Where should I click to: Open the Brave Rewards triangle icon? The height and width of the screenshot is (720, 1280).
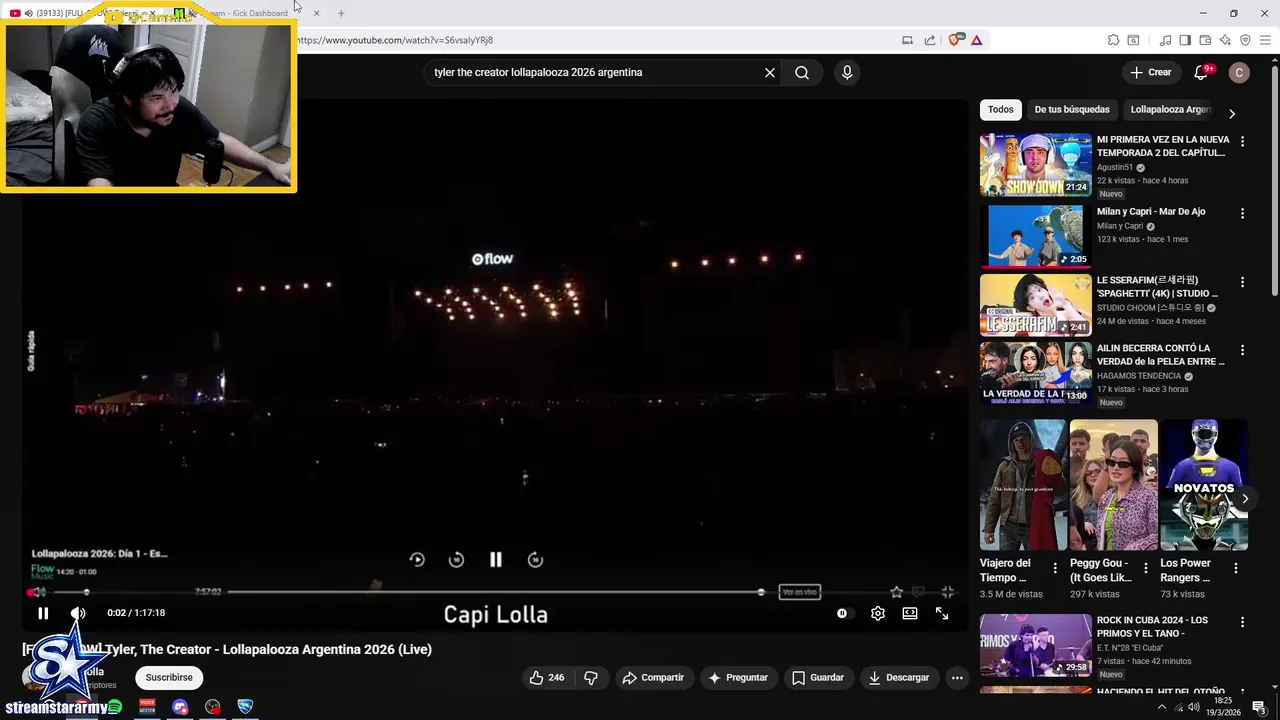pos(976,40)
